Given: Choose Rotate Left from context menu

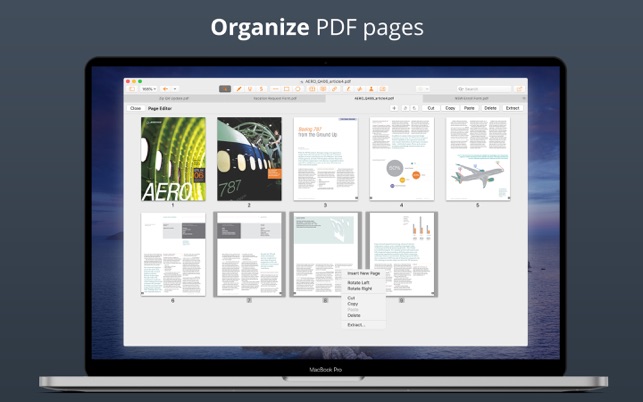Looking at the screenshot, I should (358, 283).
